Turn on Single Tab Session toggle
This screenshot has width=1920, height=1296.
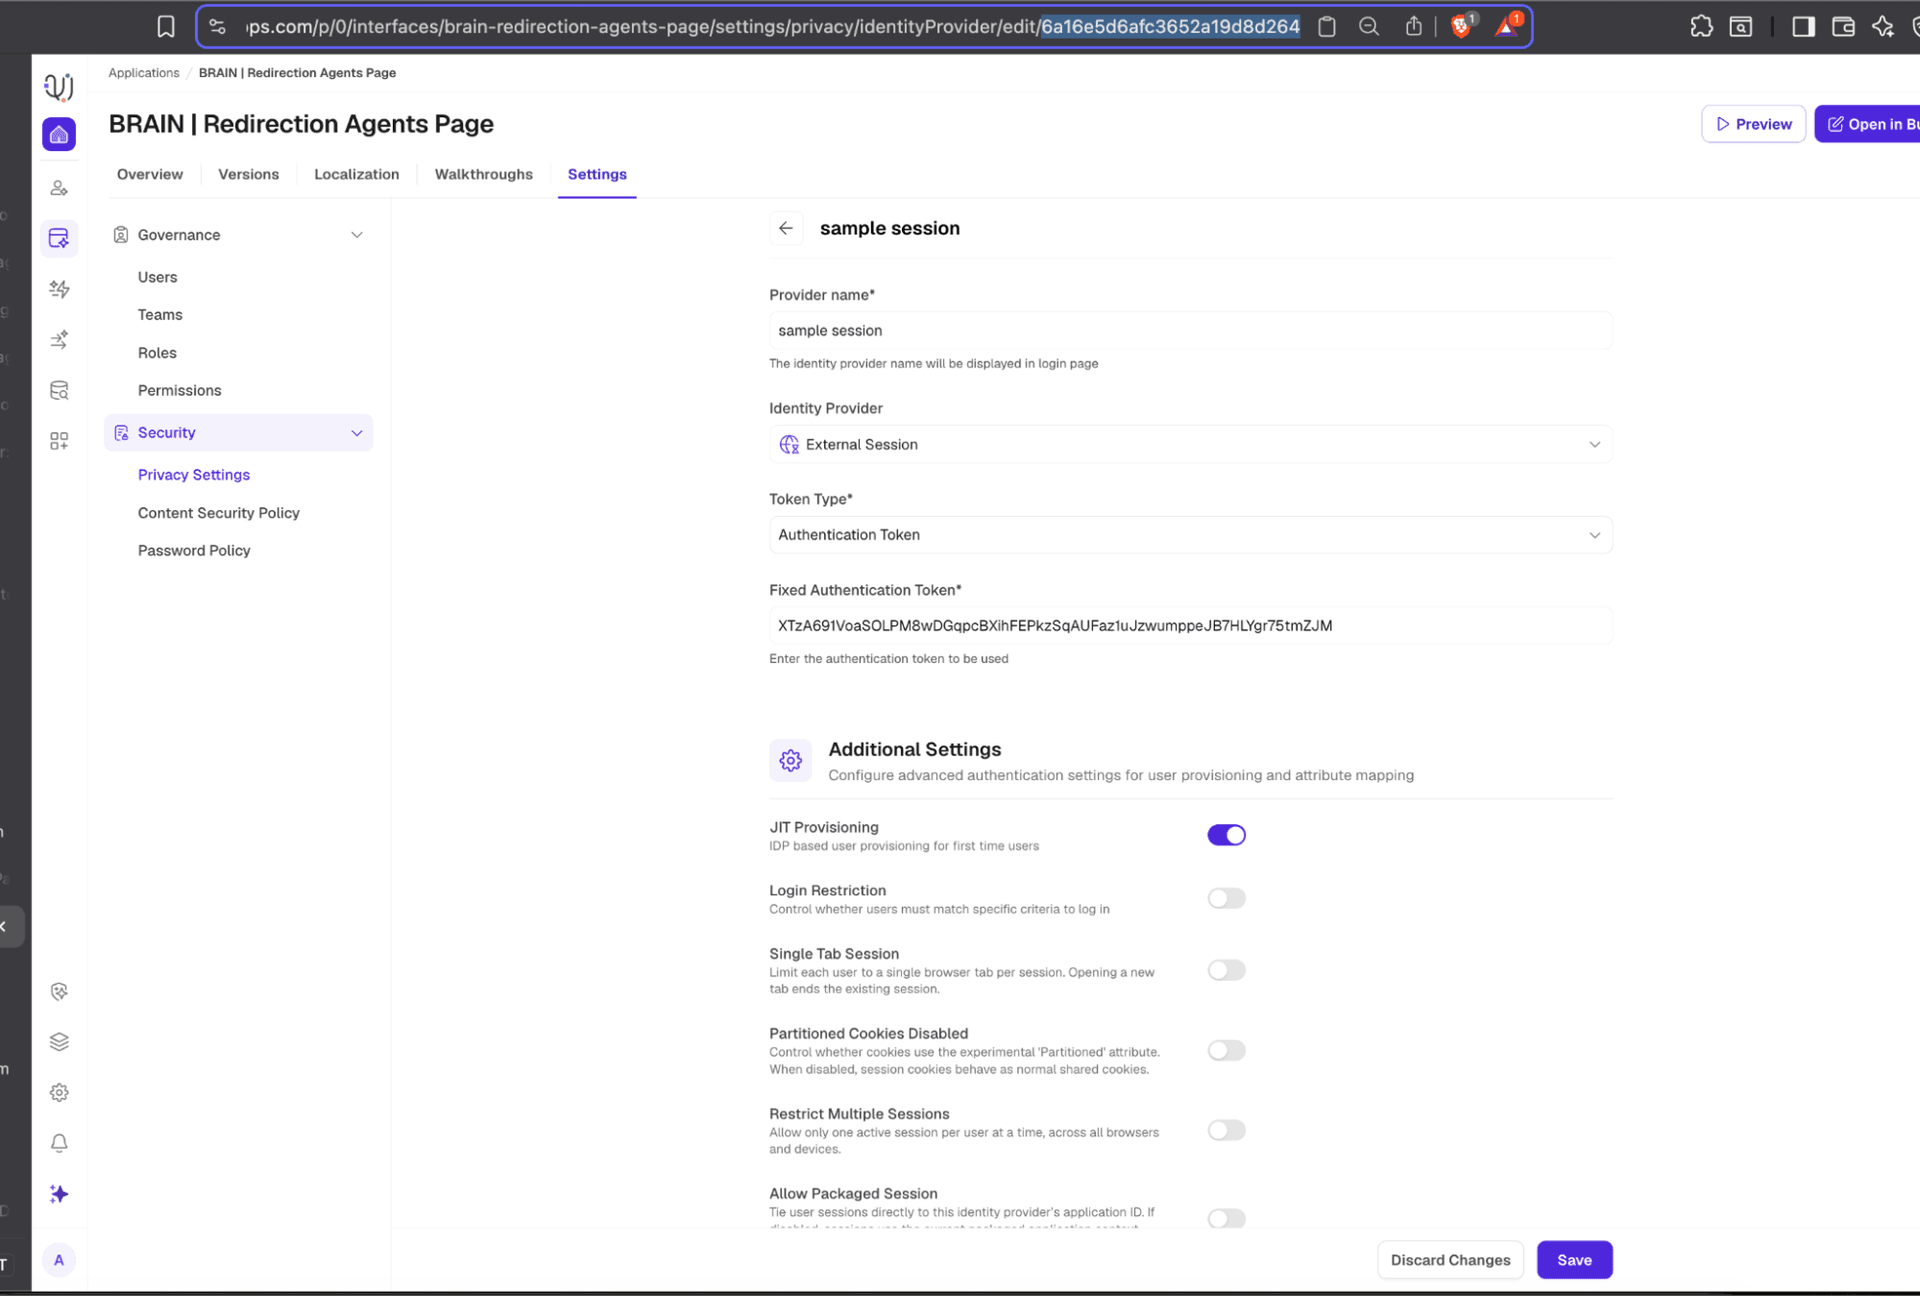point(1226,970)
